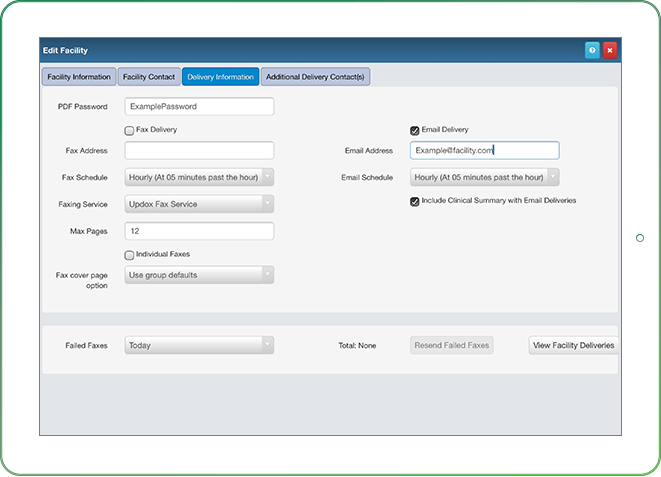Open the Fax Schedule dropdown

tap(199, 178)
